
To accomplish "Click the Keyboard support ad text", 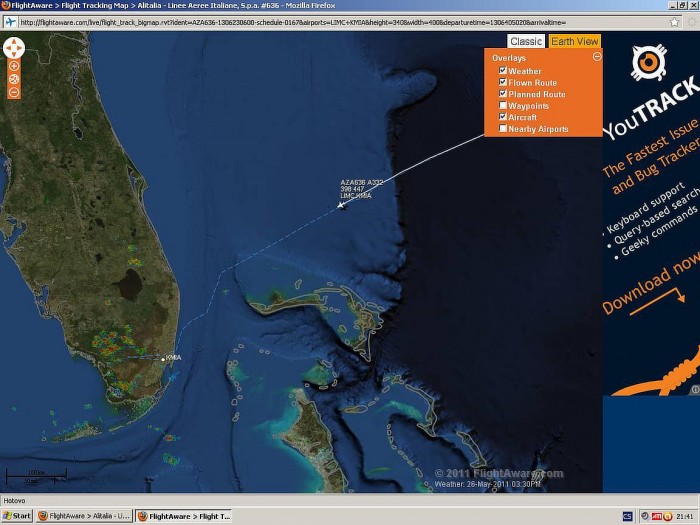I will [x=646, y=208].
